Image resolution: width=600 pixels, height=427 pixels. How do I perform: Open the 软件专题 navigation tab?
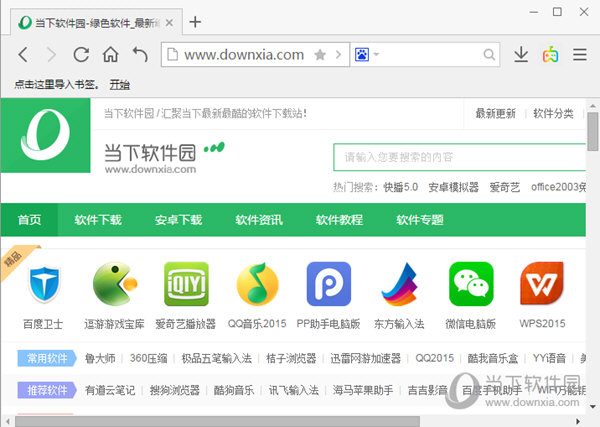pyautogui.click(x=420, y=220)
